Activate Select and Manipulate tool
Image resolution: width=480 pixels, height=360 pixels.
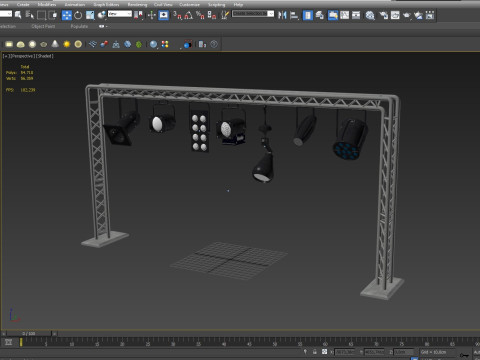pyautogui.click(x=152, y=15)
